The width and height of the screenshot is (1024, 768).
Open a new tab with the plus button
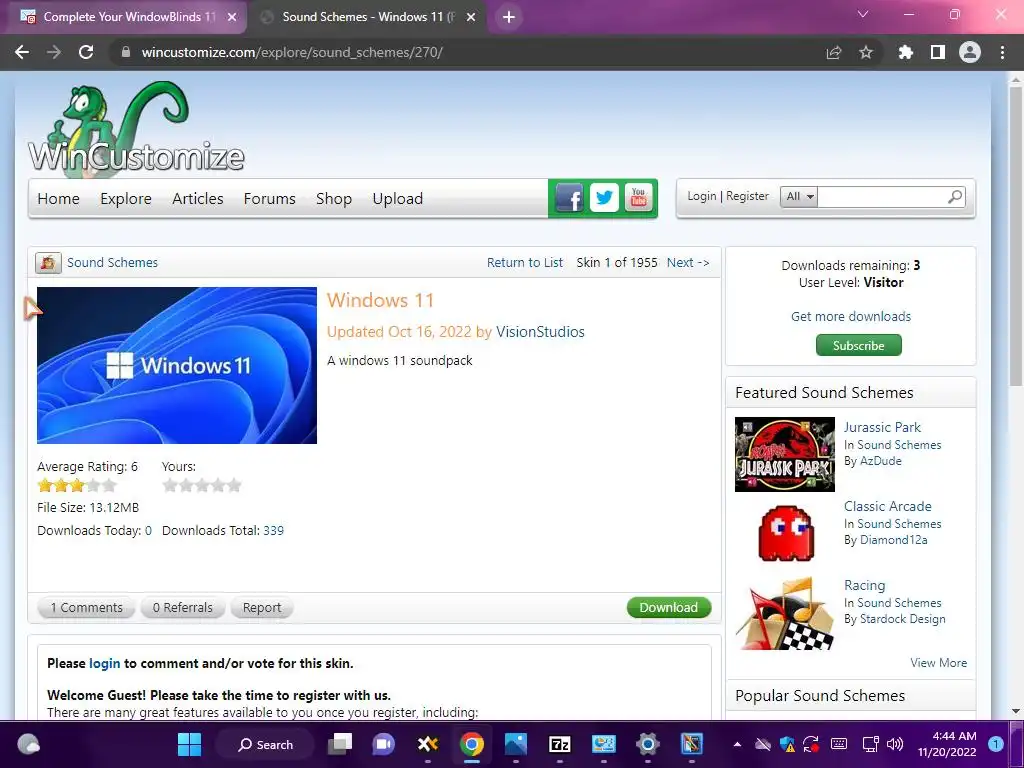click(509, 17)
